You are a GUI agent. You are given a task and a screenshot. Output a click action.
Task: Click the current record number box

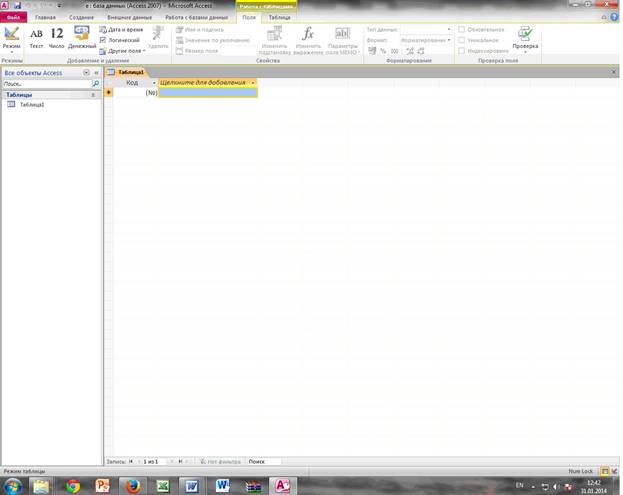(154, 462)
